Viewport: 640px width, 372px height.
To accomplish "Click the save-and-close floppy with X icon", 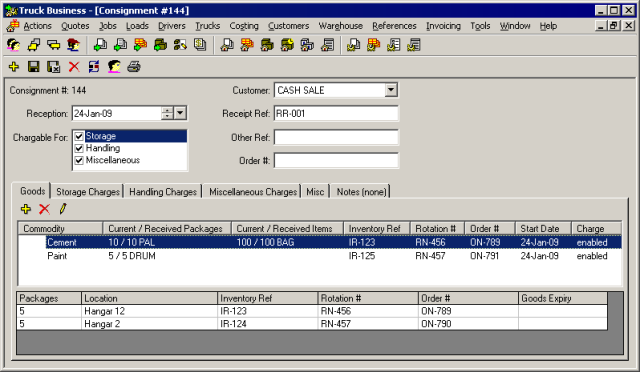I will [x=53, y=67].
